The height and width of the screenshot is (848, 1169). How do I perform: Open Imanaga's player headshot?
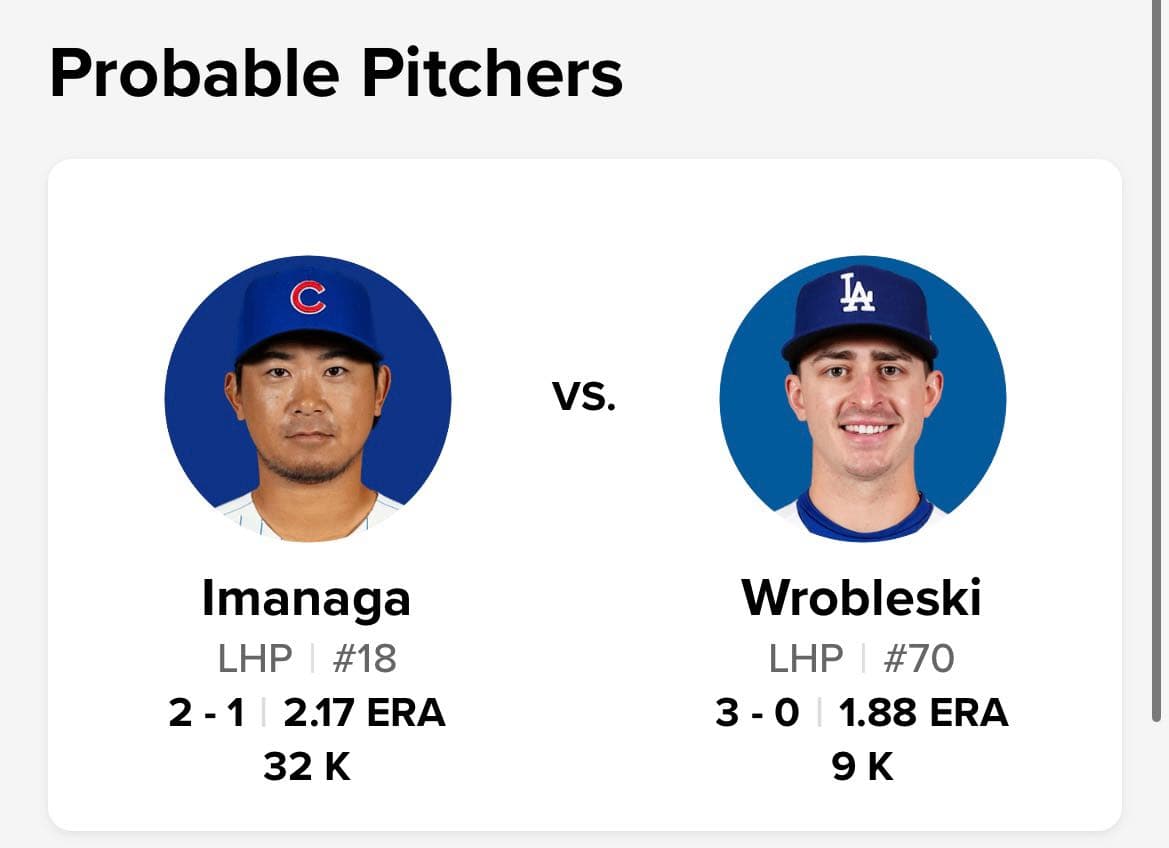click(x=308, y=398)
